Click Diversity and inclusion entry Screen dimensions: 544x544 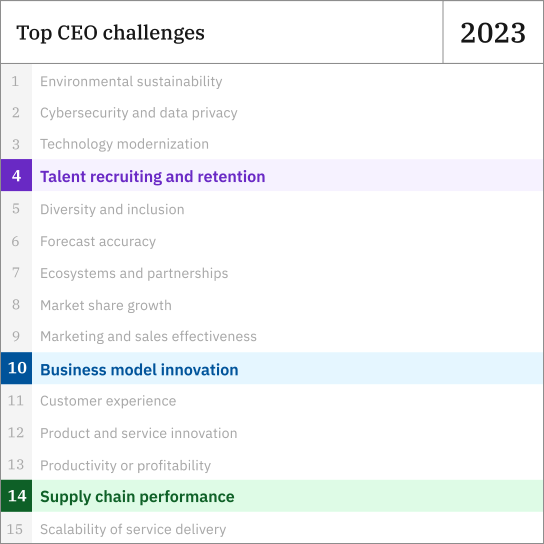click(x=112, y=210)
